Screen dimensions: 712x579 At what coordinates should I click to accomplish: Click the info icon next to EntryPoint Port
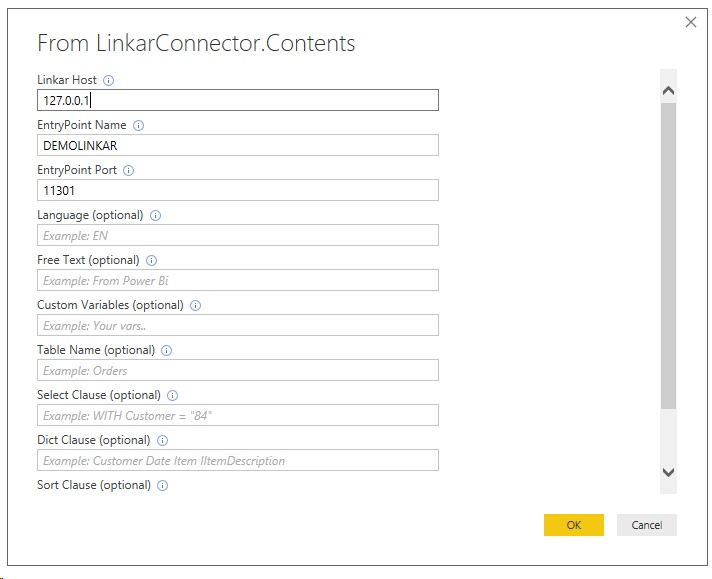coord(129,170)
